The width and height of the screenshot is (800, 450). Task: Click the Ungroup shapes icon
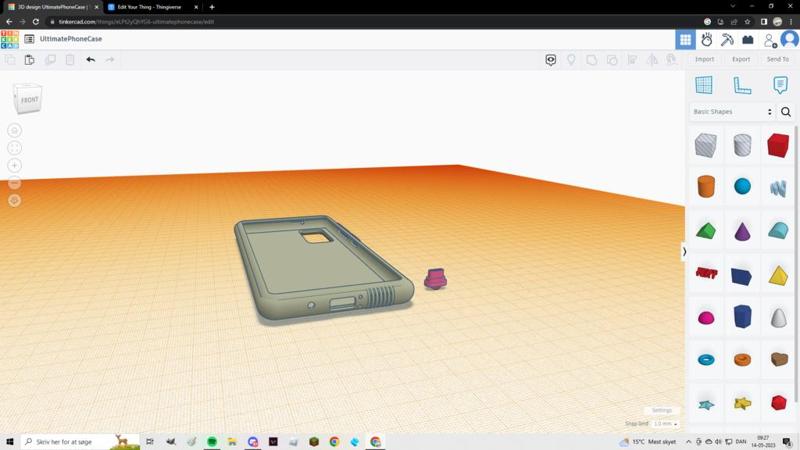612,60
